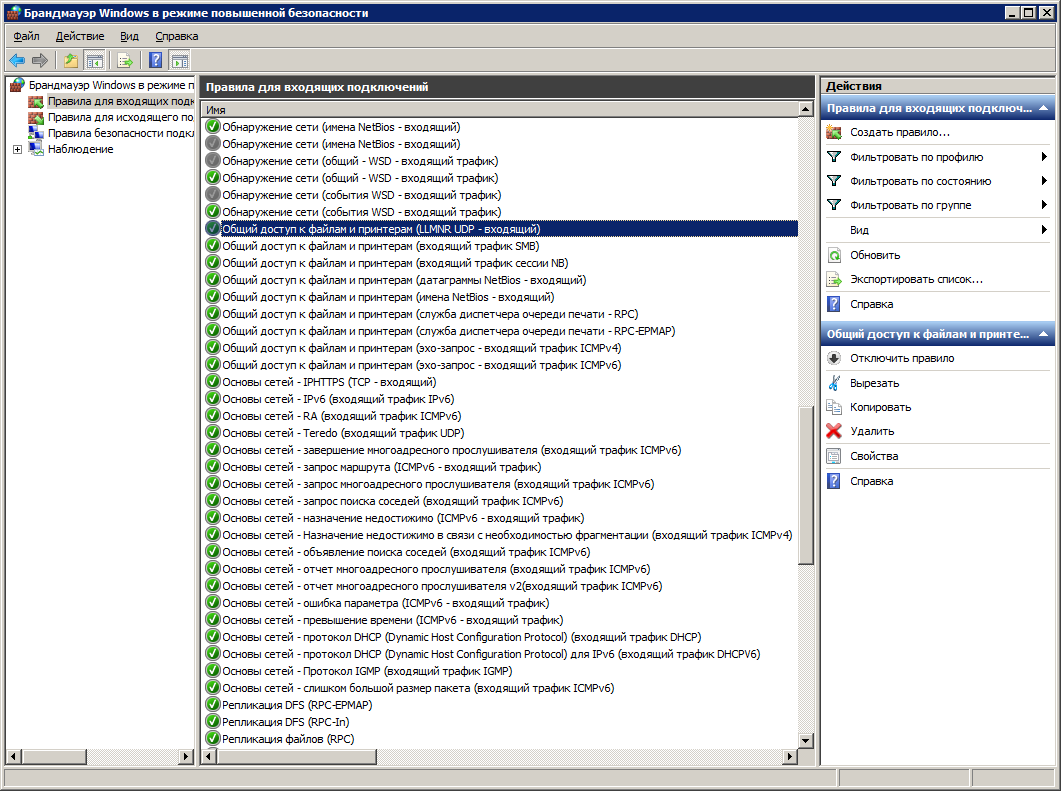Select rule 'Основы сетей - IPHTTPS (TCP - входящий)'

[x=329, y=382]
